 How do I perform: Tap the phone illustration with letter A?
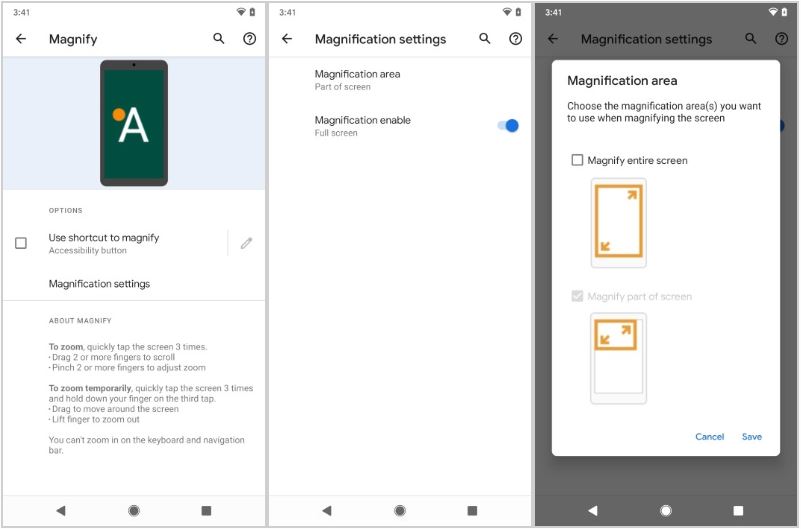click(x=134, y=123)
